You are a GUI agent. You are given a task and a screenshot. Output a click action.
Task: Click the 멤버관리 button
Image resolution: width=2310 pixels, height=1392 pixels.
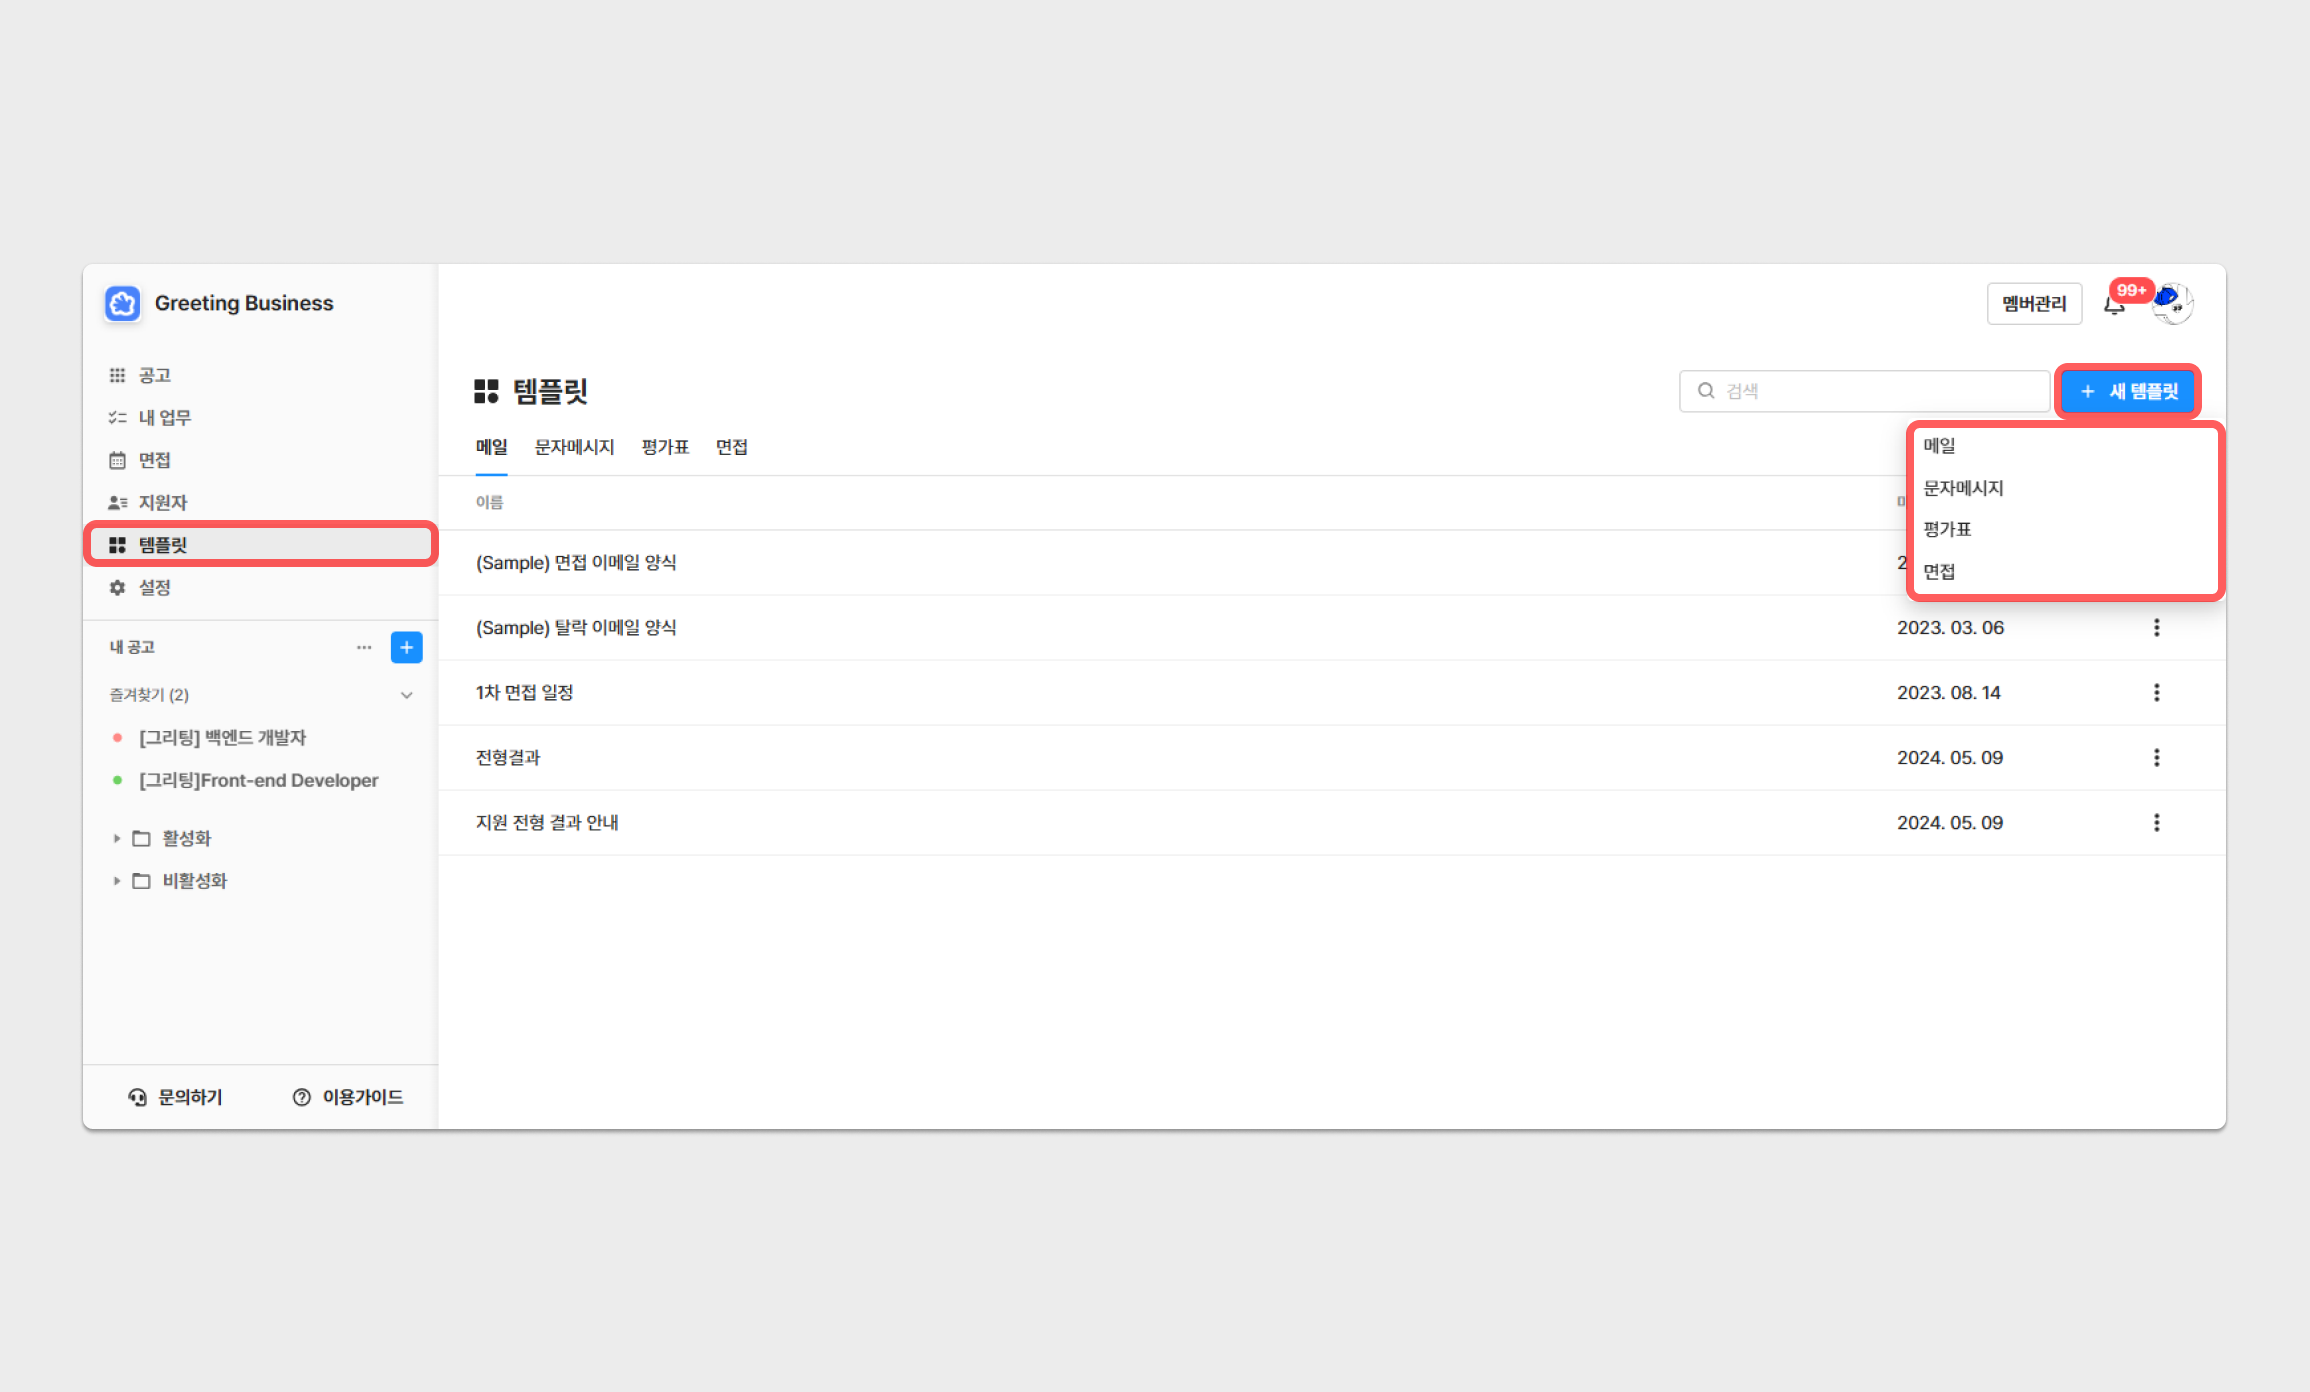click(2034, 304)
